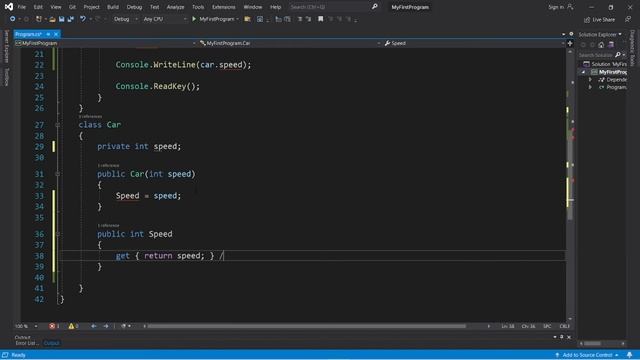Click the New Project toolbar icon
The height and width of the screenshot is (360, 640).
(38, 19)
